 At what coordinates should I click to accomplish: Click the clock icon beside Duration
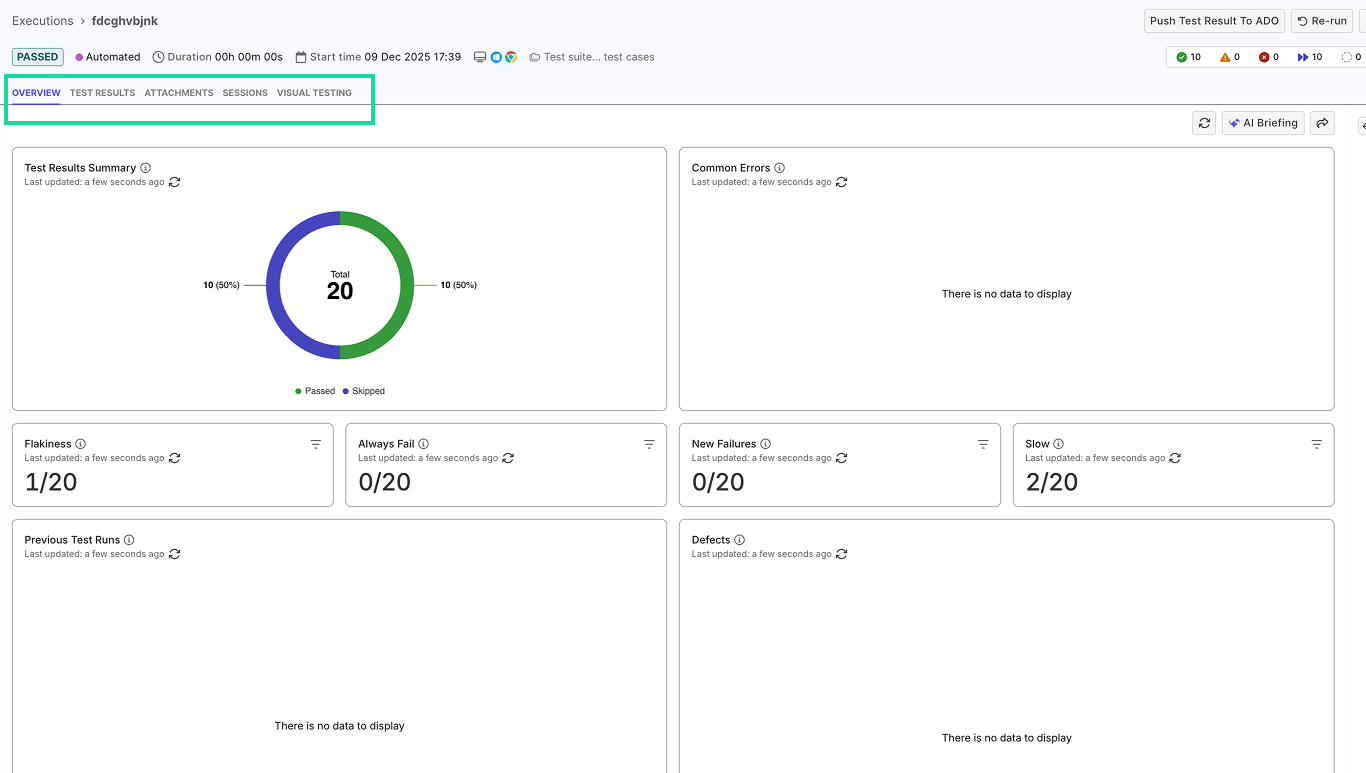tap(158, 57)
